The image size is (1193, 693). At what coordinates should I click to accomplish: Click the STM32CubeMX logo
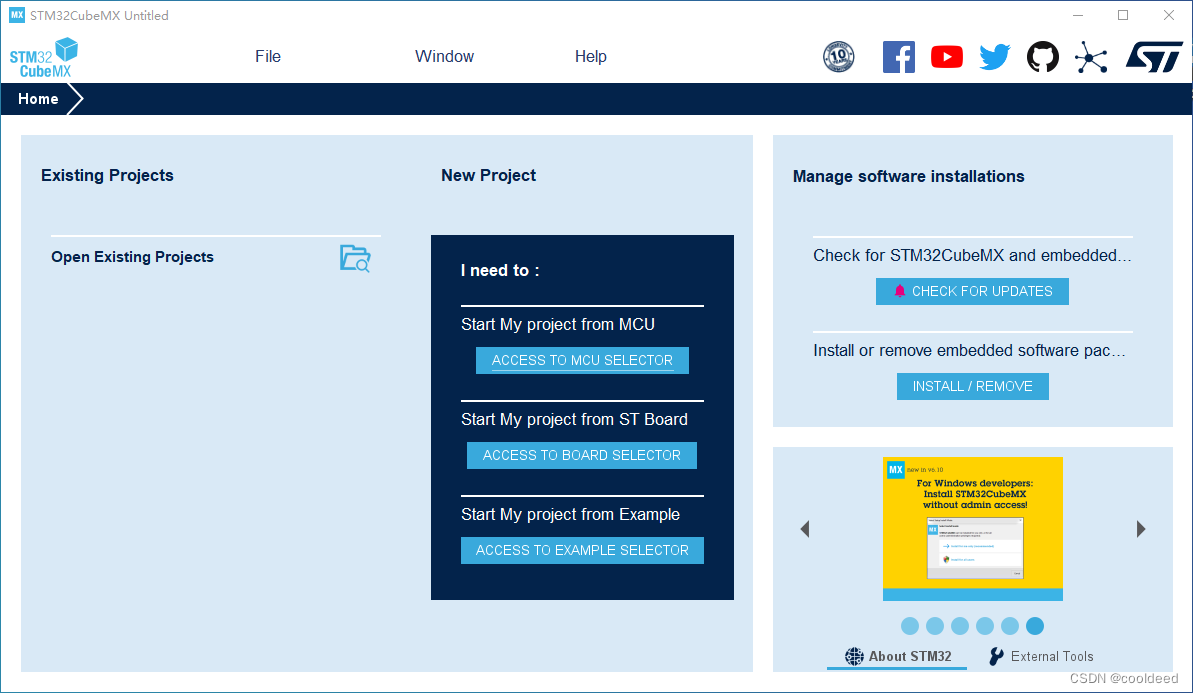44,58
